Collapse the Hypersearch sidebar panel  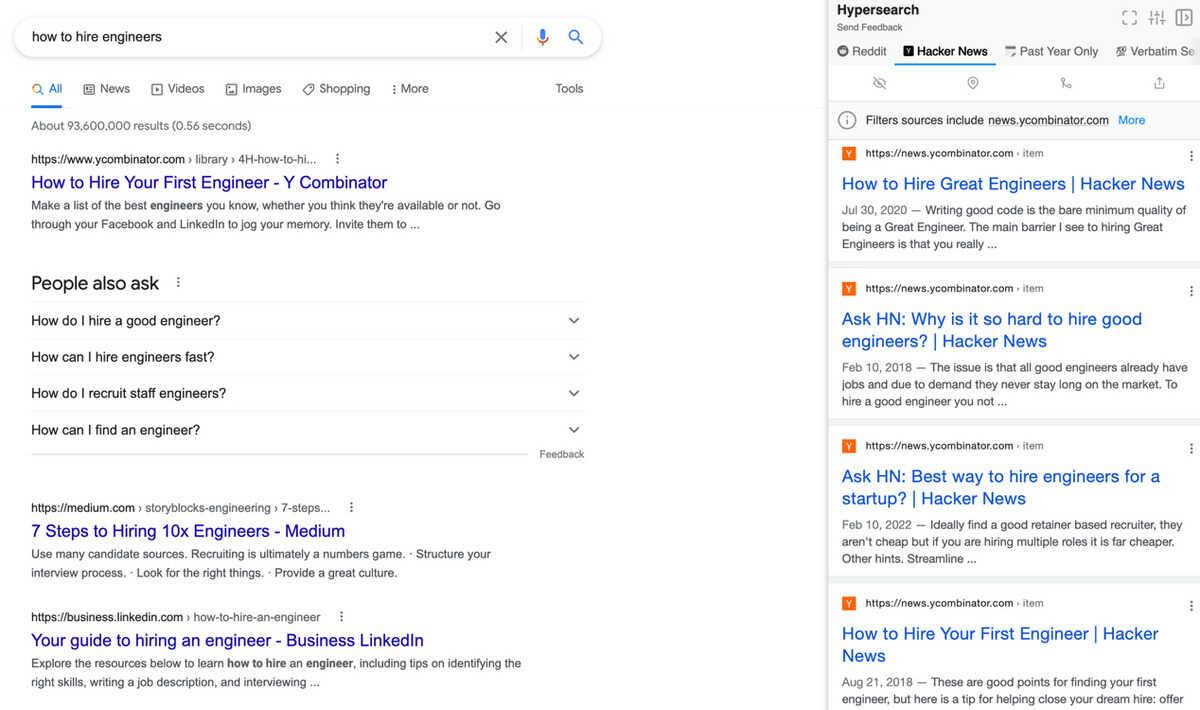click(1184, 17)
